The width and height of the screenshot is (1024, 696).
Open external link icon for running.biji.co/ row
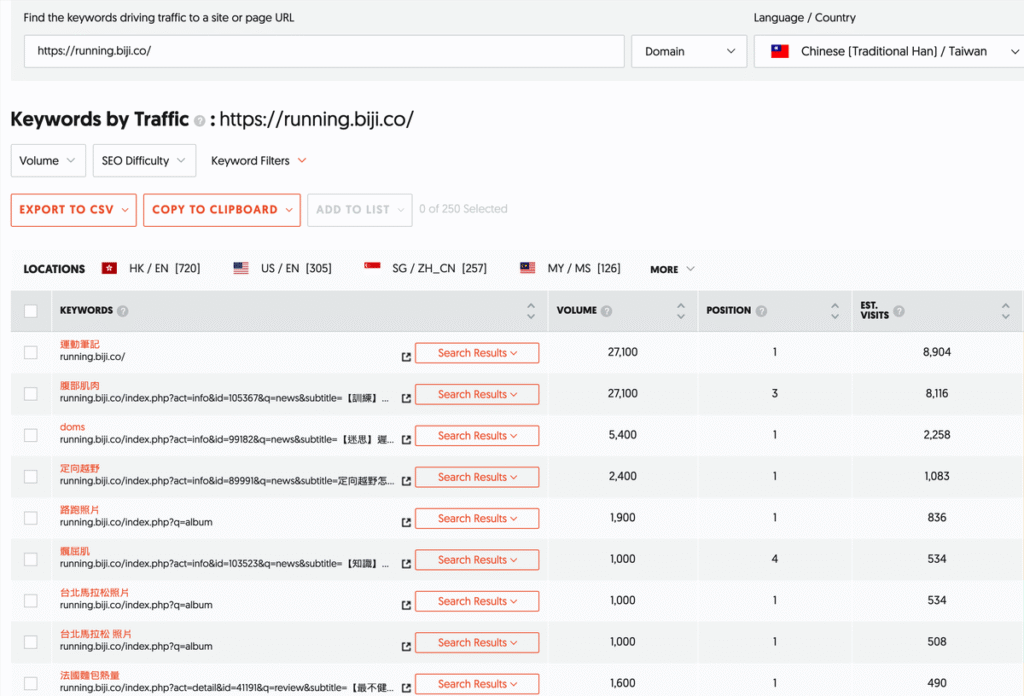pyautogui.click(x=406, y=356)
